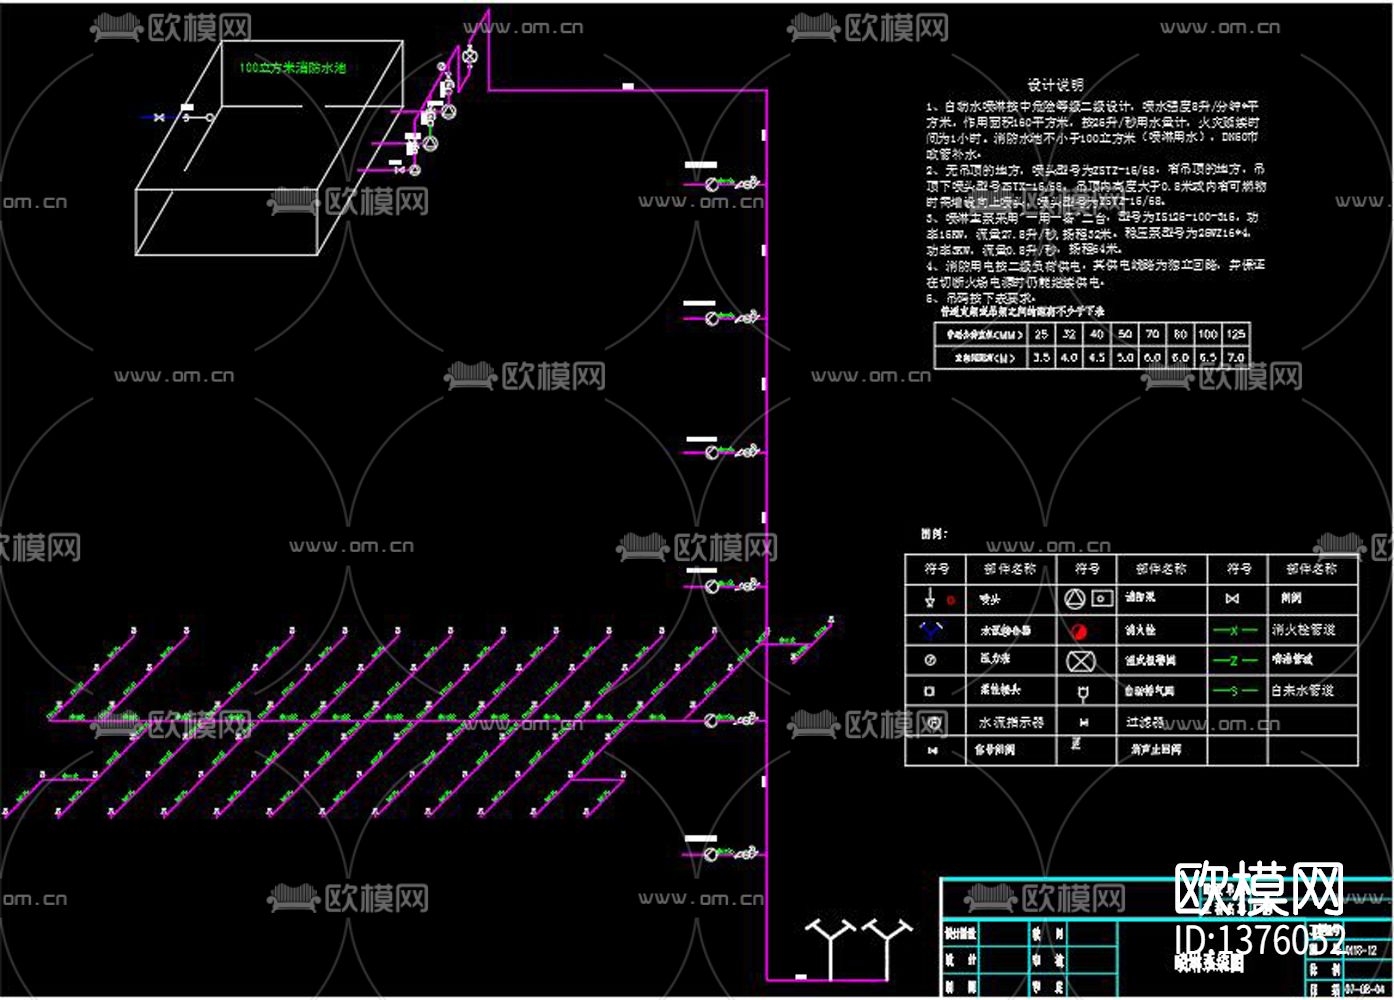The height and width of the screenshot is (1000, 1394).
Task: Select the 4.5 hanger spacing cell
Action: click(1097, 357)
